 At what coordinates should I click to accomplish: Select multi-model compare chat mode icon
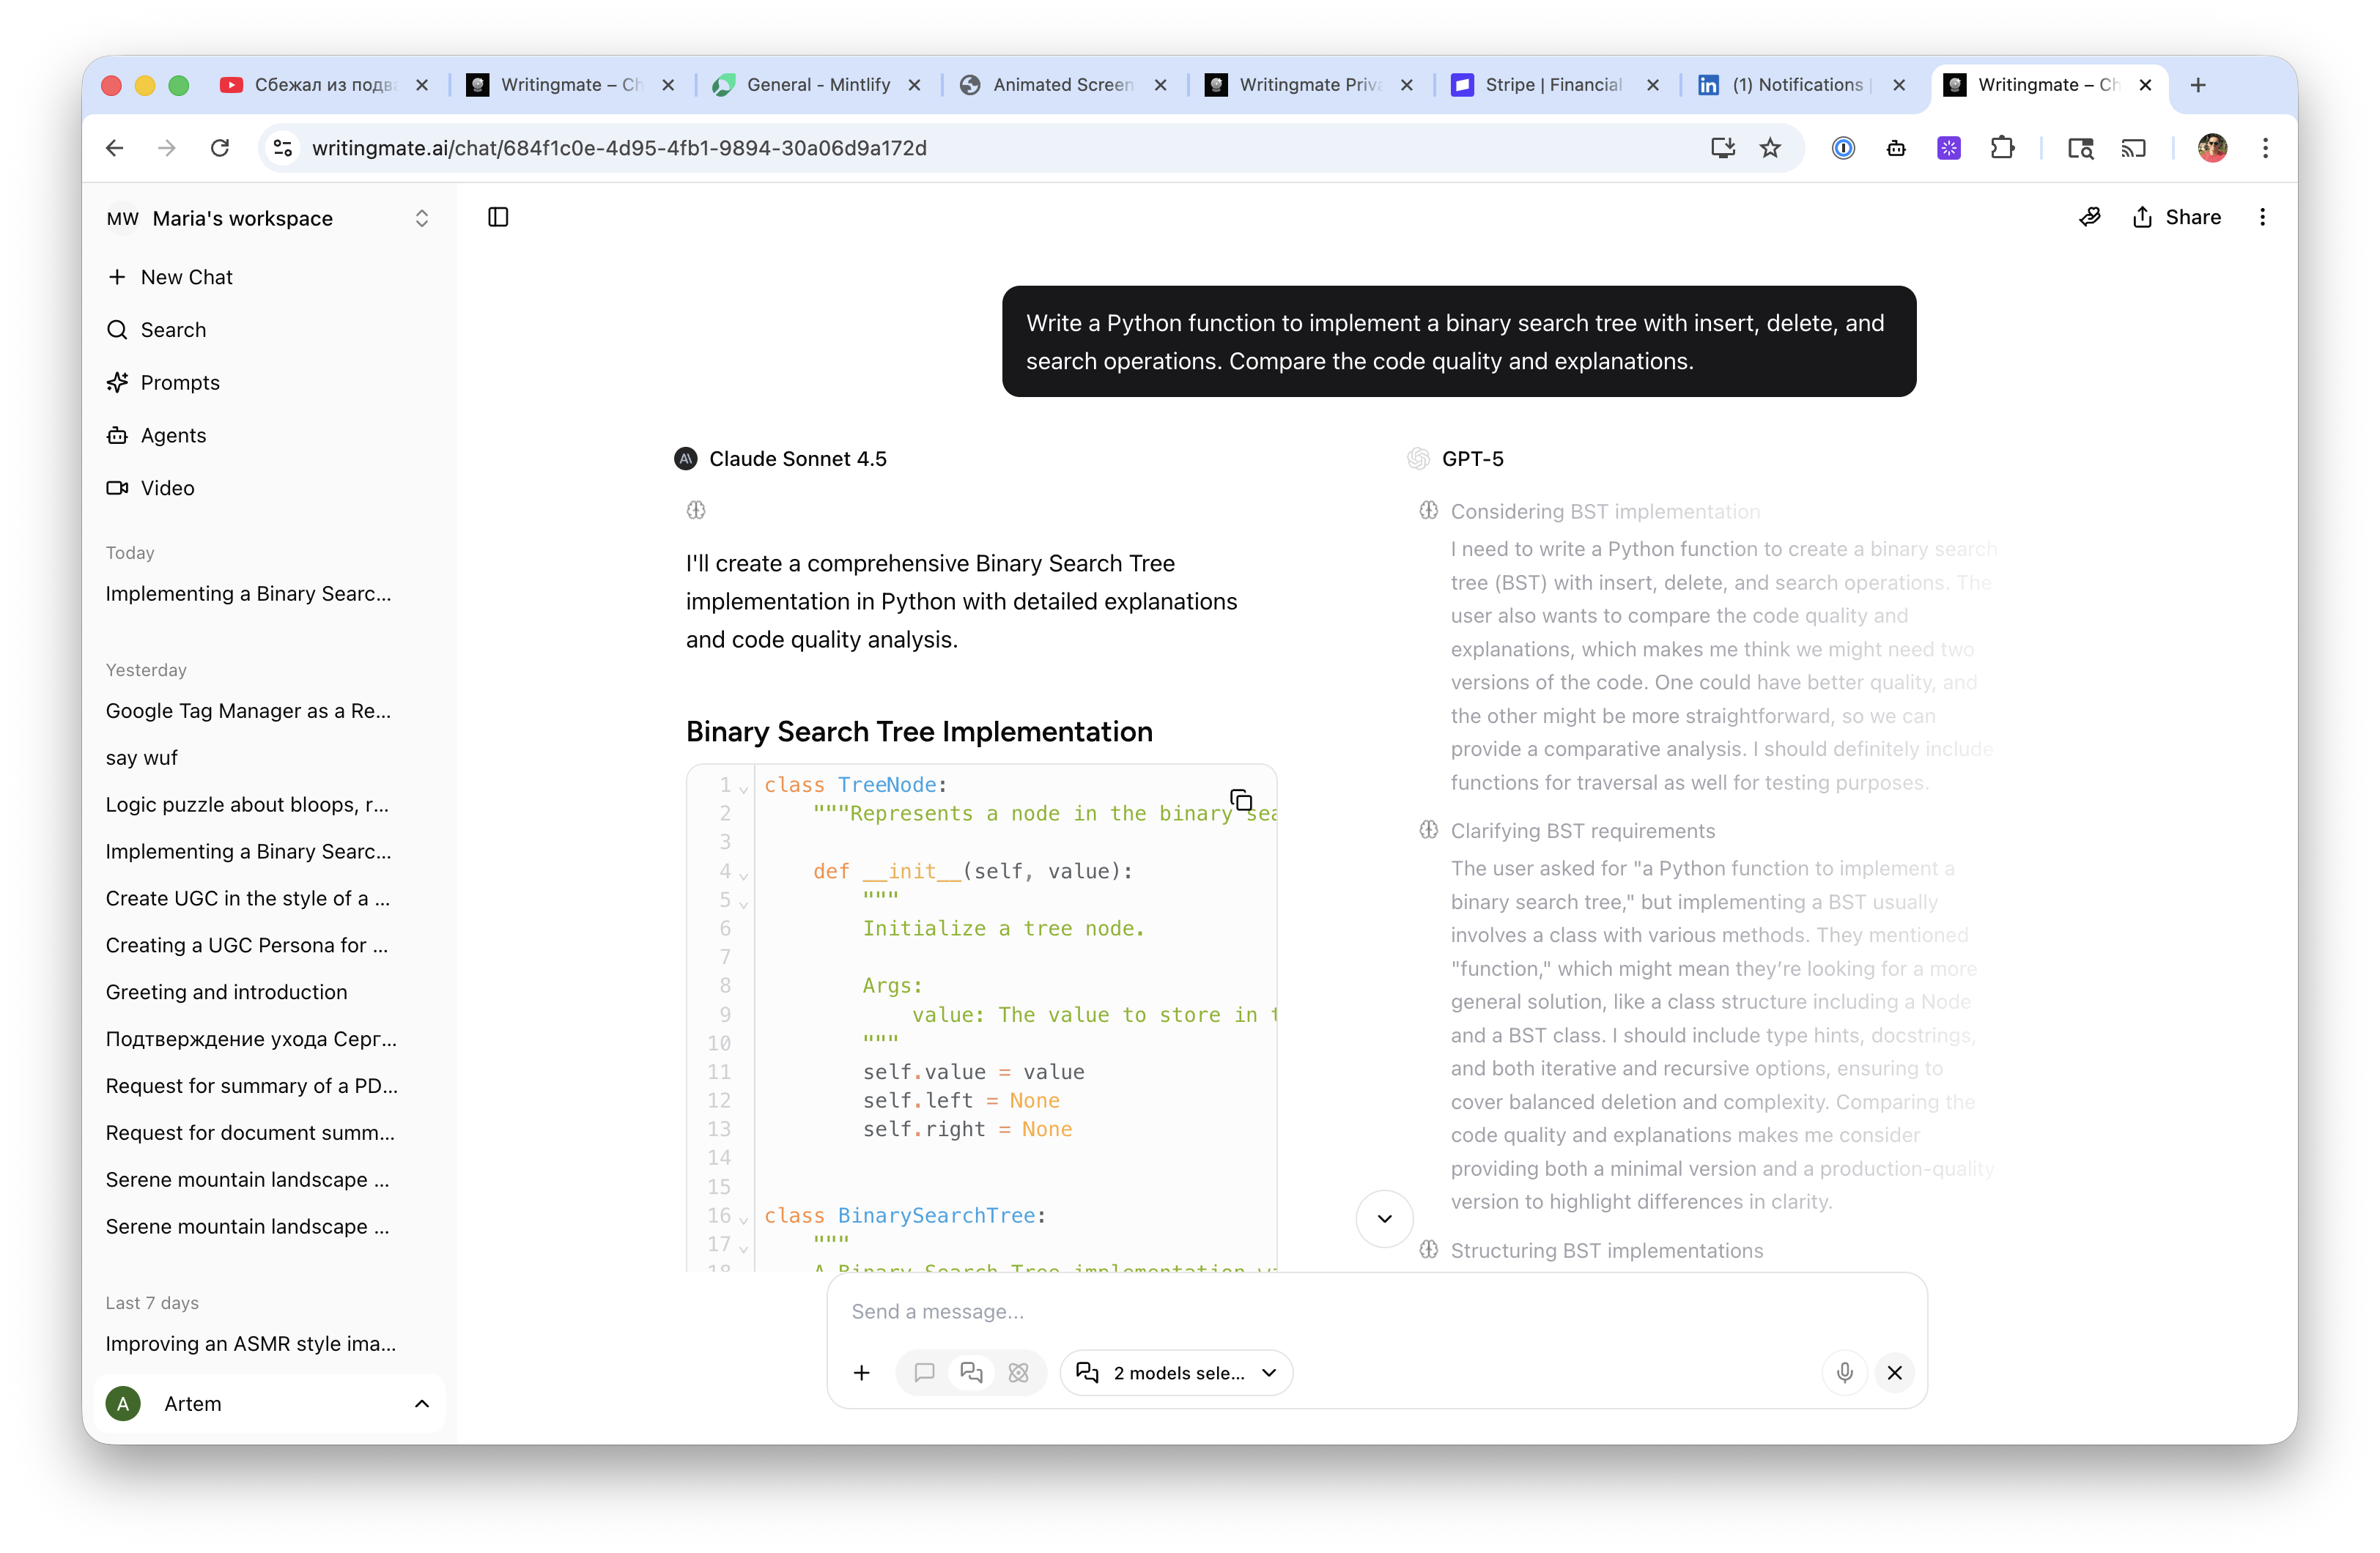pos(971,1372)
